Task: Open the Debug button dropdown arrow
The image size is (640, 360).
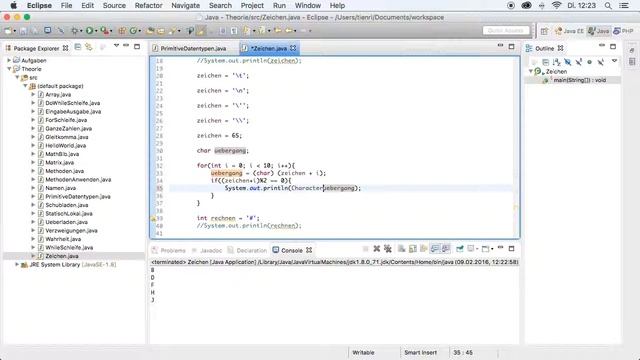Action: click(x=81, y=31)
